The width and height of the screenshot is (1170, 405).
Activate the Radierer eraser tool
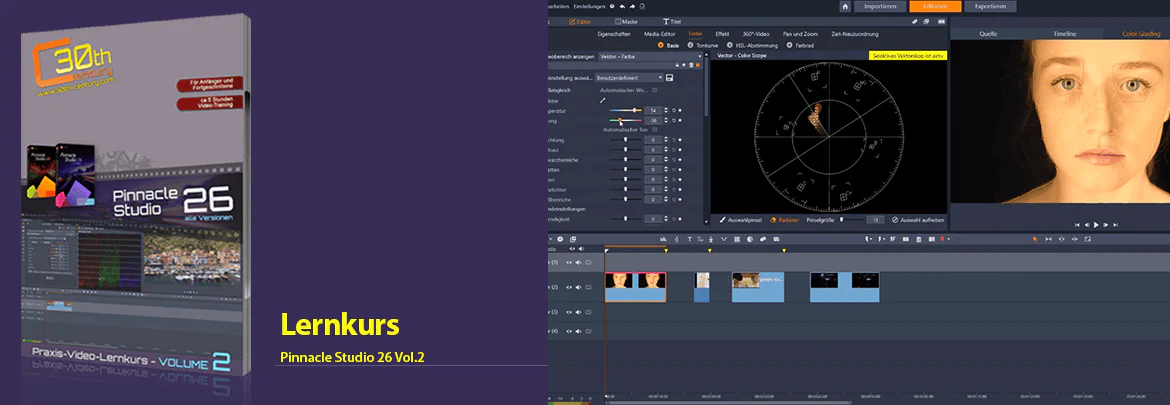784,220
